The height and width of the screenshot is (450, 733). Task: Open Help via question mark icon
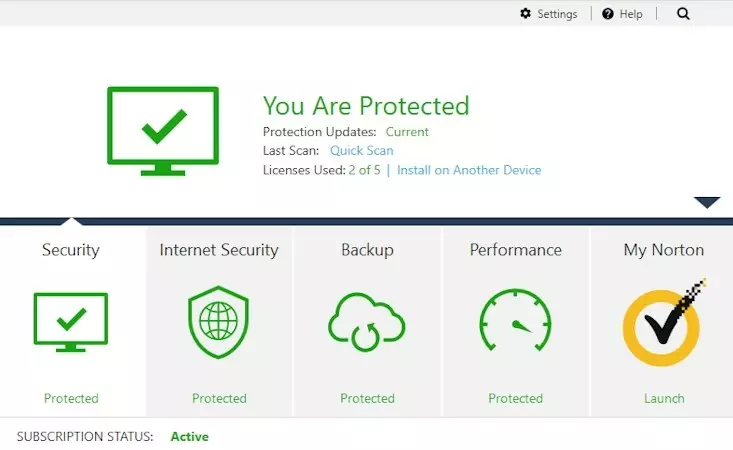(607, 14)
